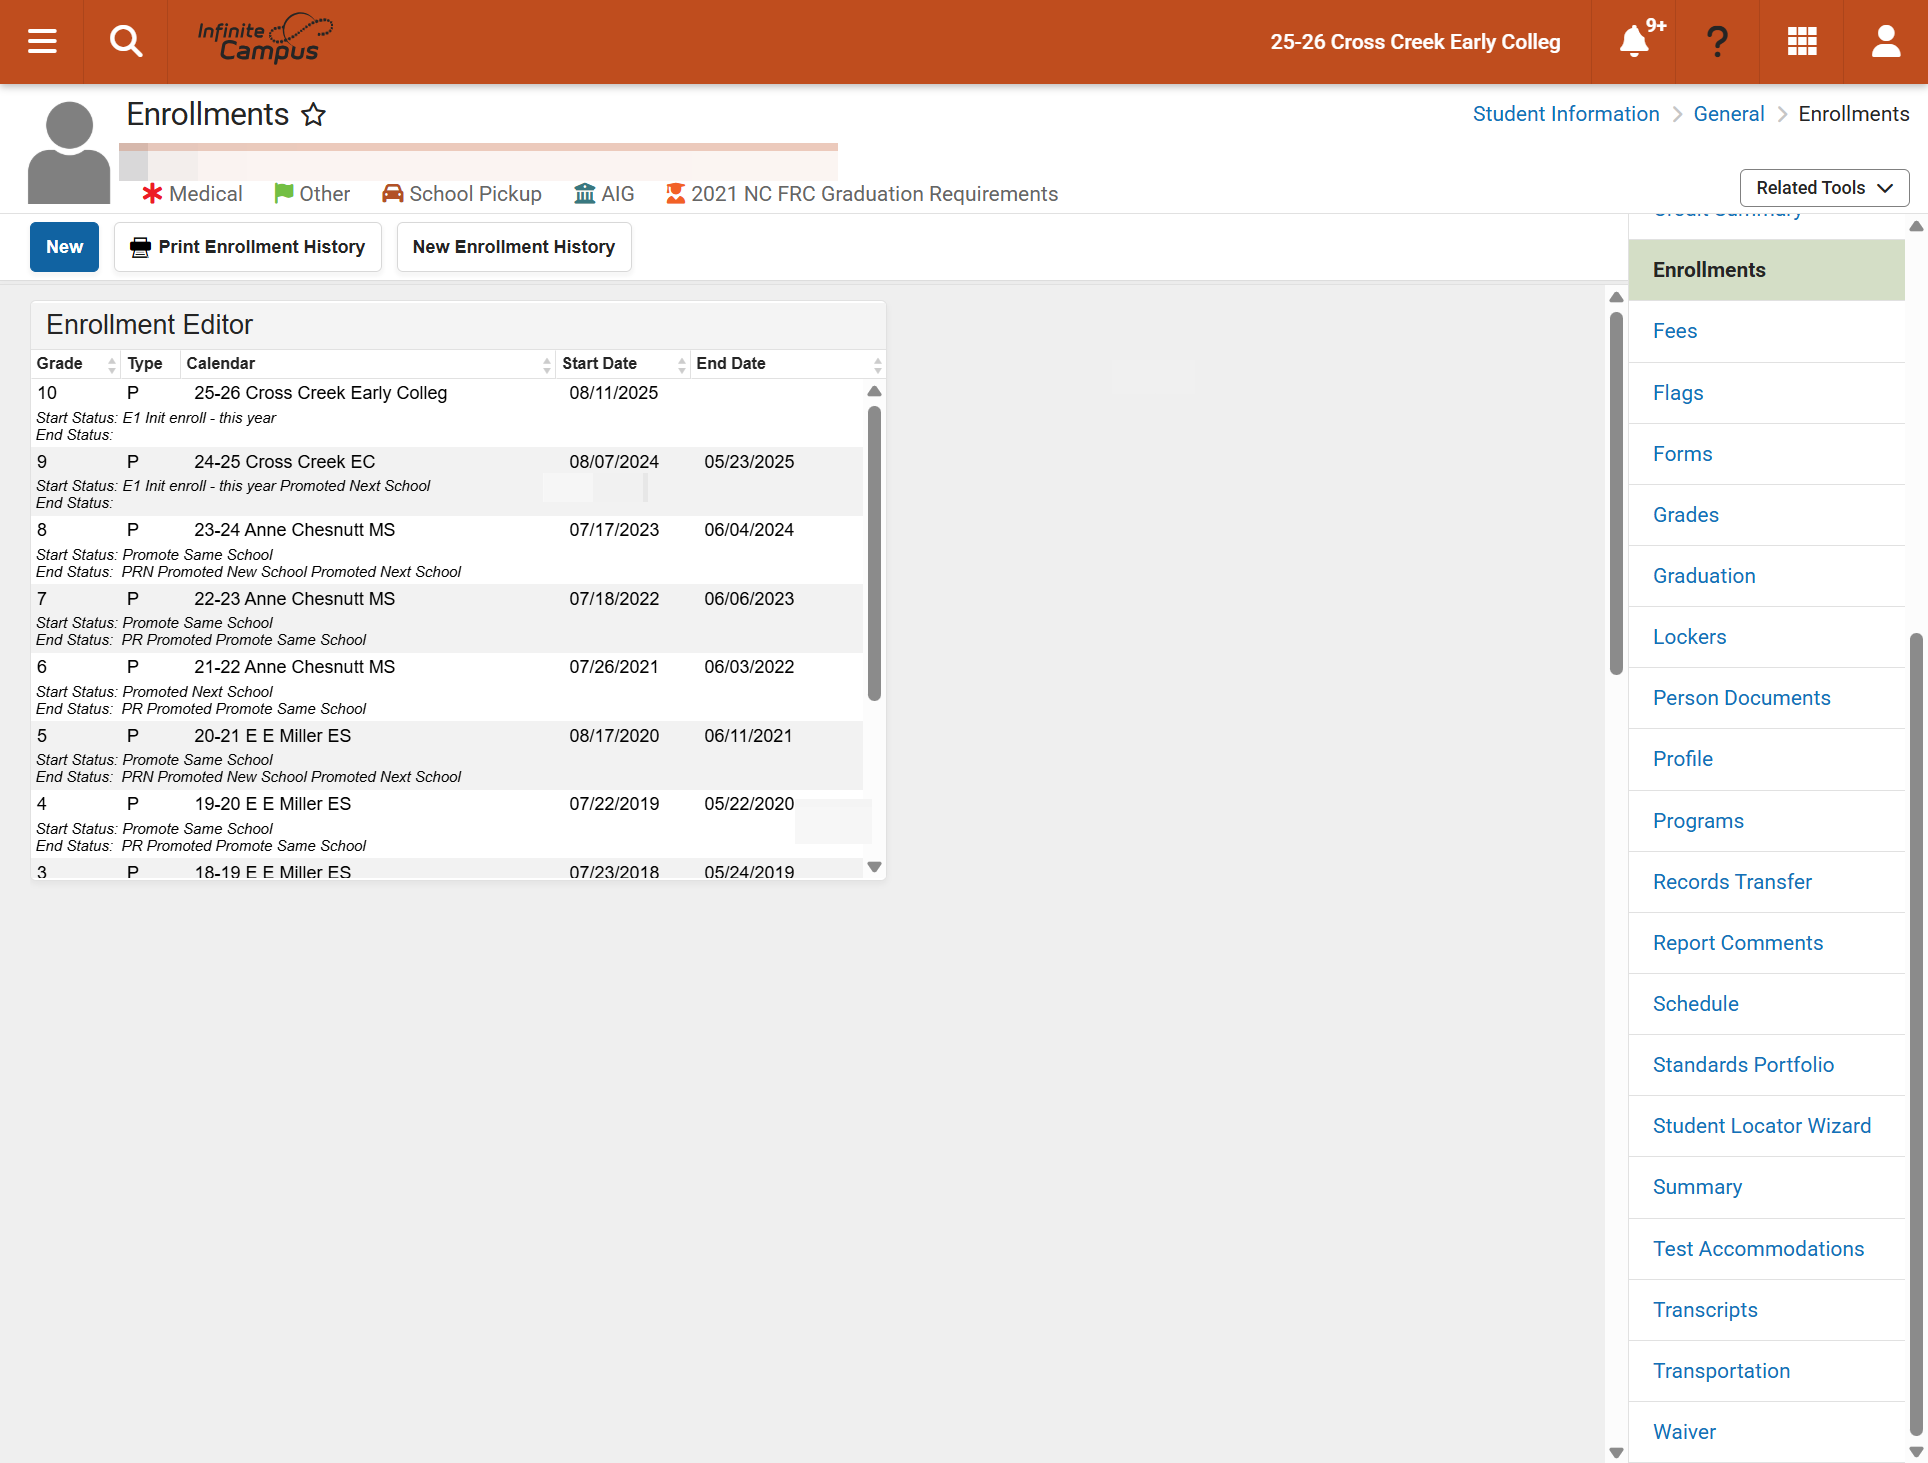
Task: Sort by the End Date column
Action: [x=788, y=364]
